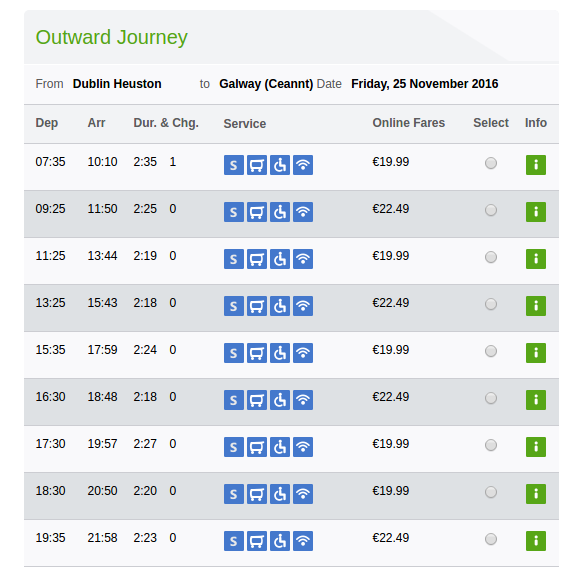This screenshot has height=572, width=567.
Task: Click the Outward Journey heading
Action: click(x=112, y=37)
